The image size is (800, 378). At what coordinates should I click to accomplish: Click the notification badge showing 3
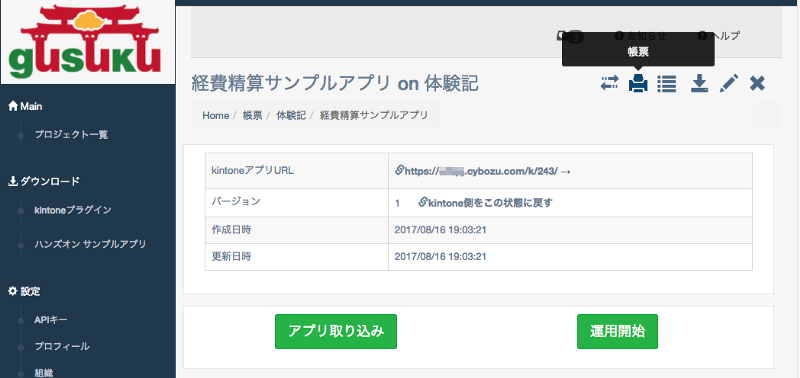(x=570, y=36)
